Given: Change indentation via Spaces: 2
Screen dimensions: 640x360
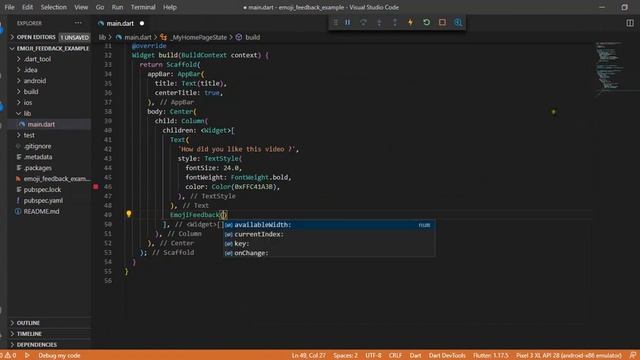Looking at the screenshot, I should pyautogui.click(x=345, y=356).
